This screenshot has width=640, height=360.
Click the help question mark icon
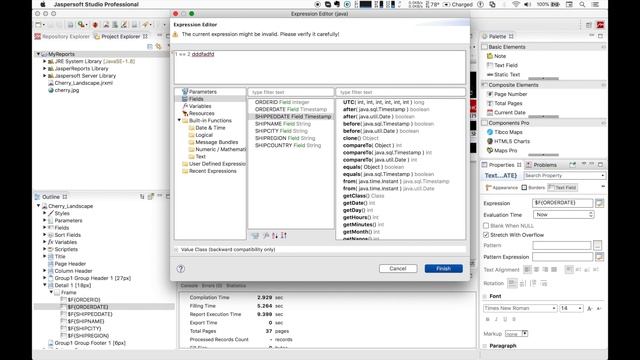[181, 269]
